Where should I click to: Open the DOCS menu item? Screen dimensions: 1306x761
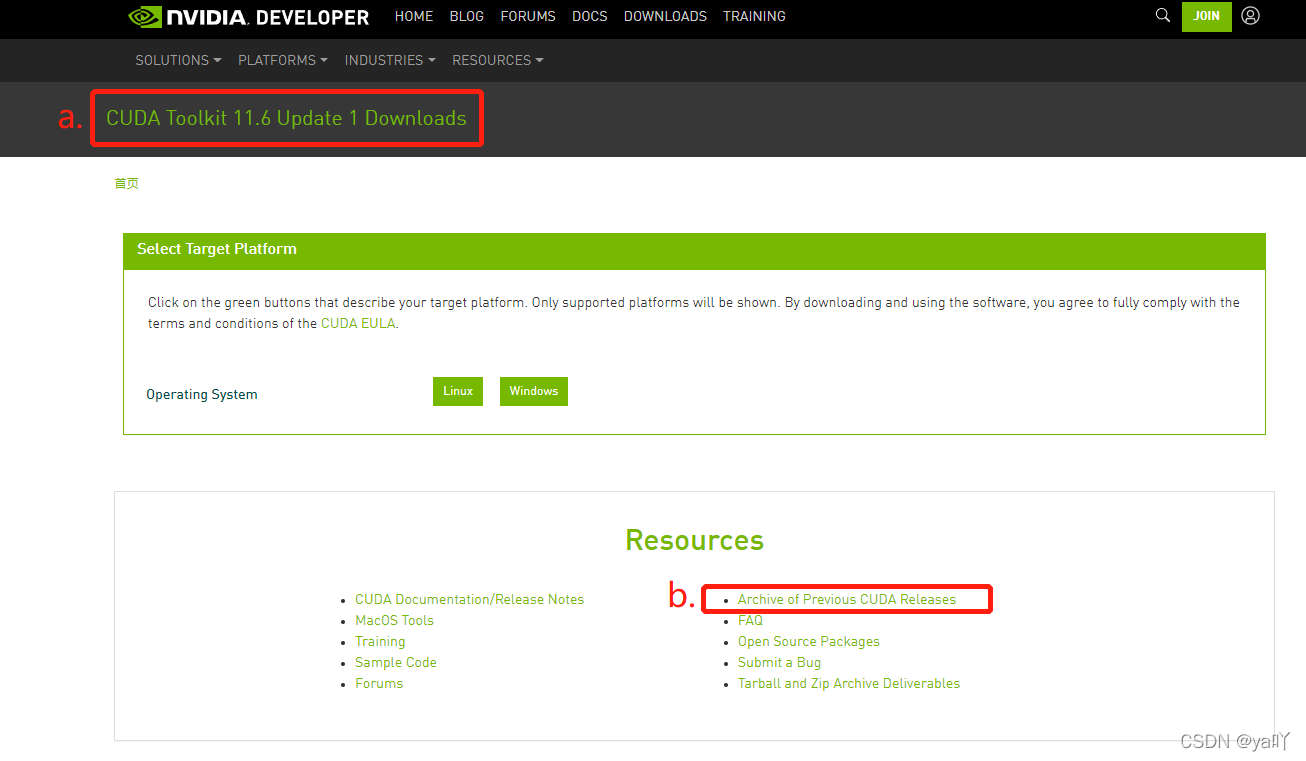590,17
